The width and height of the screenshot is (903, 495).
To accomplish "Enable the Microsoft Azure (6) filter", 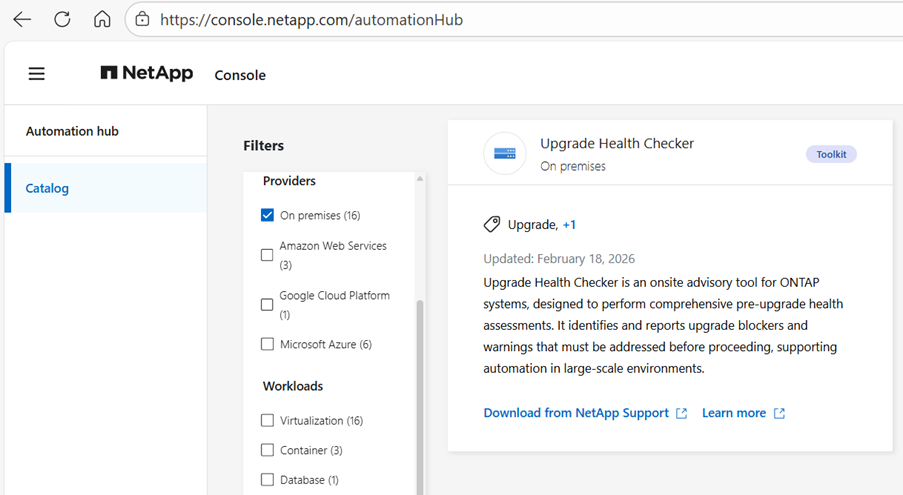I will pyautogui.click(x=267, y=344).
